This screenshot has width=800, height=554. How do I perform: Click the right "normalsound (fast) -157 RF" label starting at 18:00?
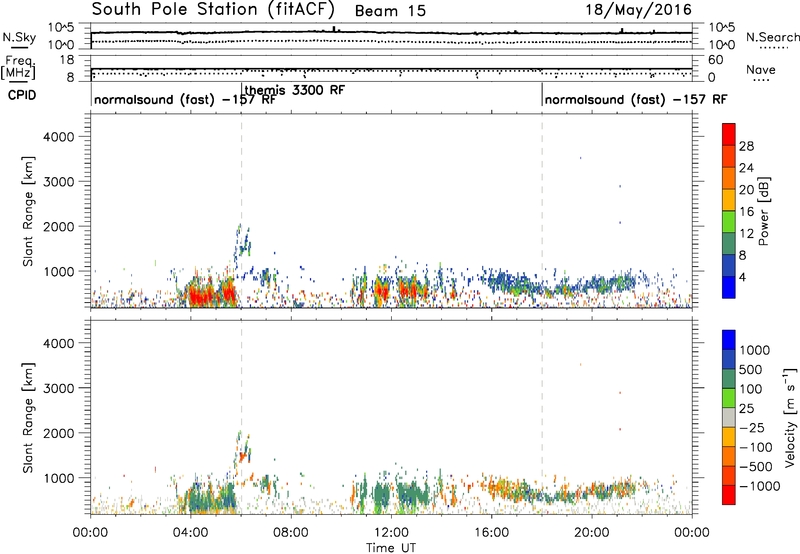pos(636,99)
